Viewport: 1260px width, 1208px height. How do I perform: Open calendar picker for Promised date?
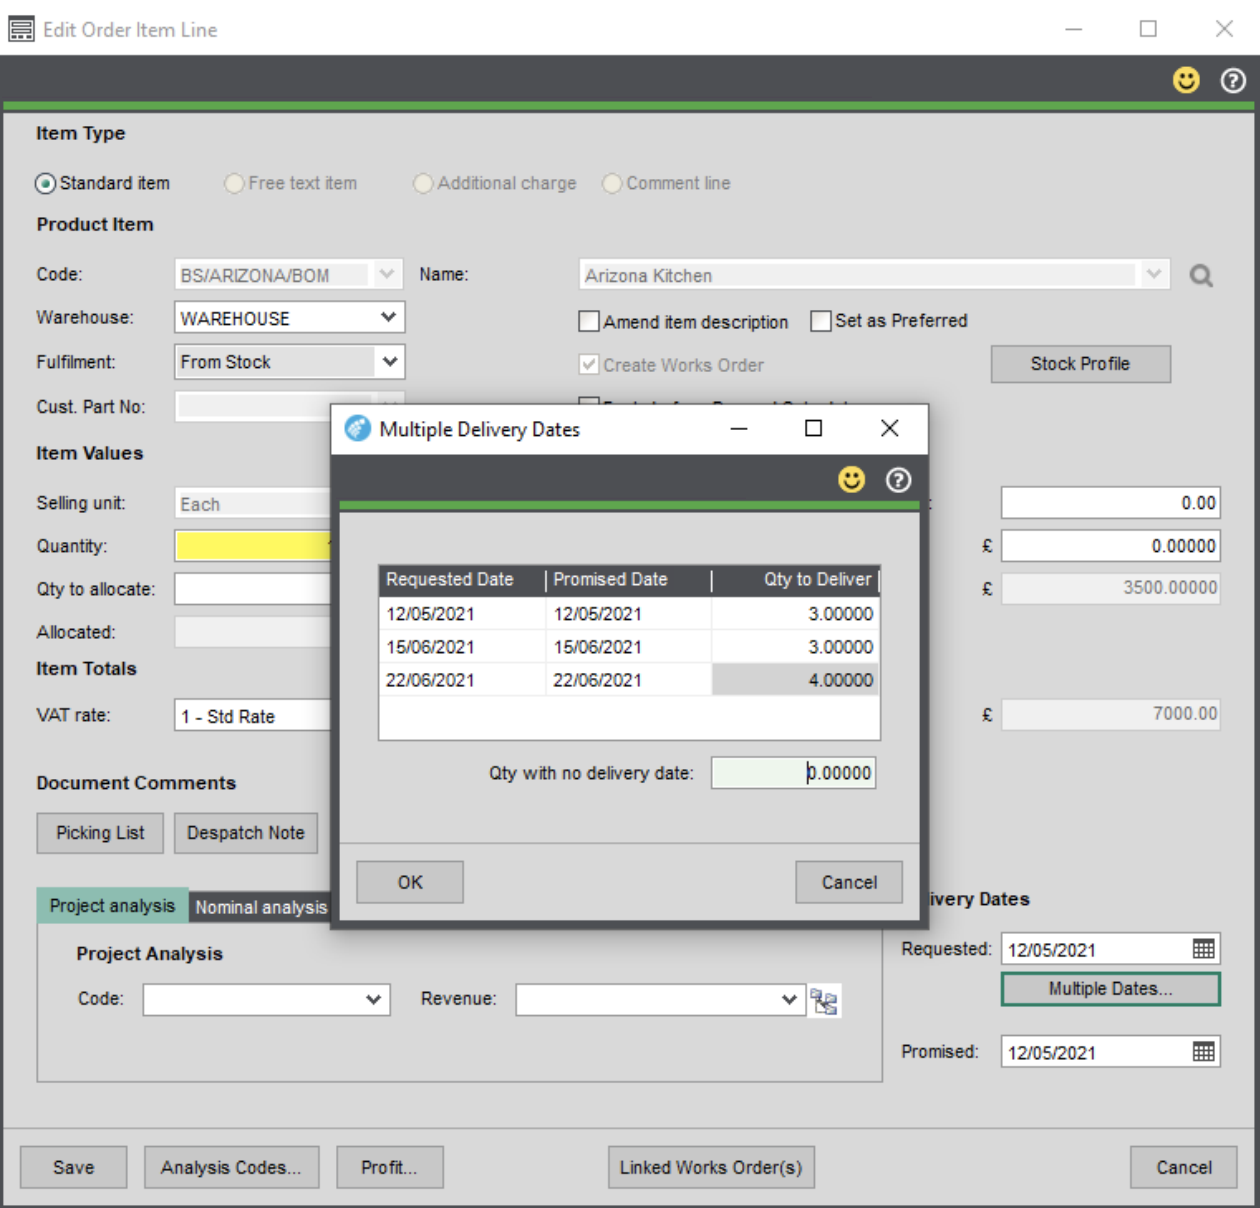(x=1204, y=1052)
